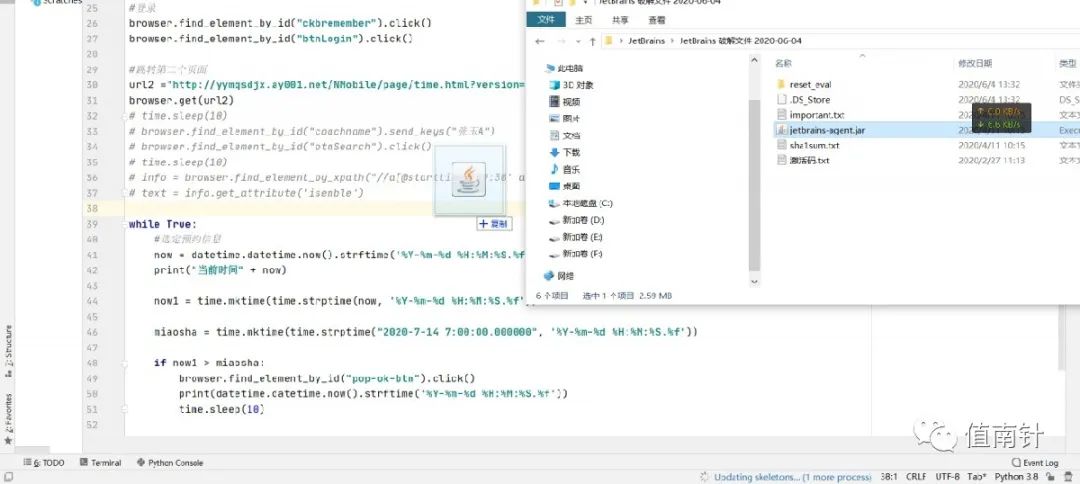Click the 音乐 music note icon
This screenshot has width=1080, height=484.
554,169
